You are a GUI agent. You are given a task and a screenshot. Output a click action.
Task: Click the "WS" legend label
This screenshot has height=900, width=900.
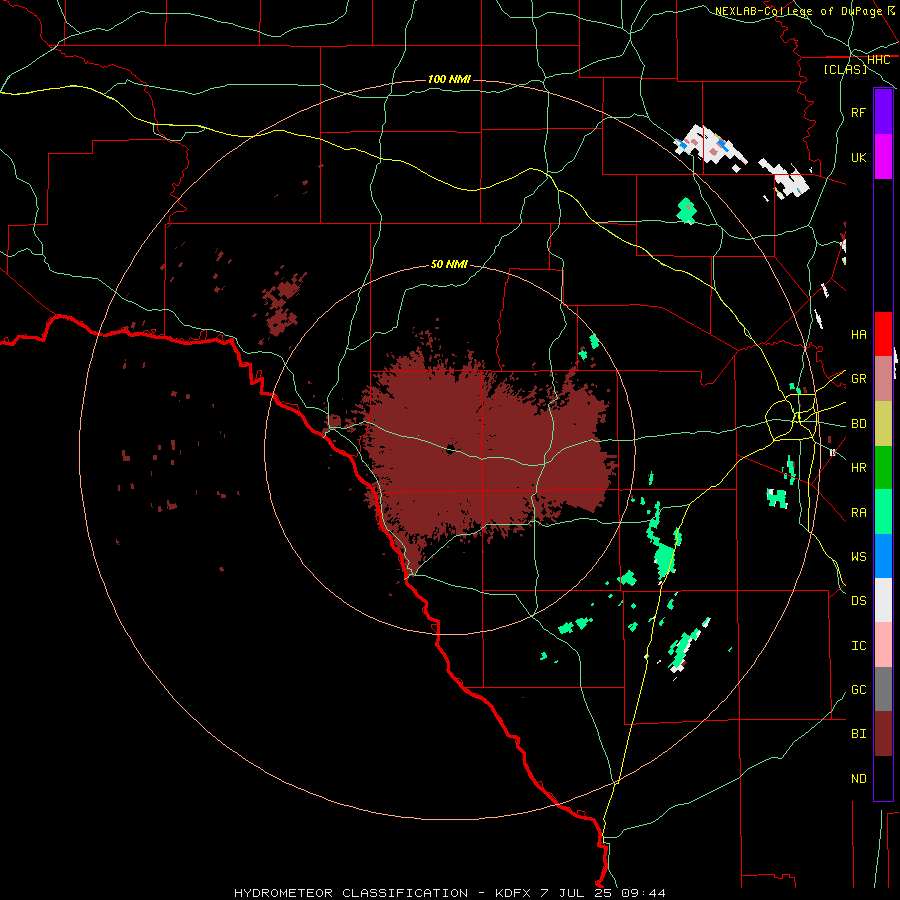tap(859, 557)
